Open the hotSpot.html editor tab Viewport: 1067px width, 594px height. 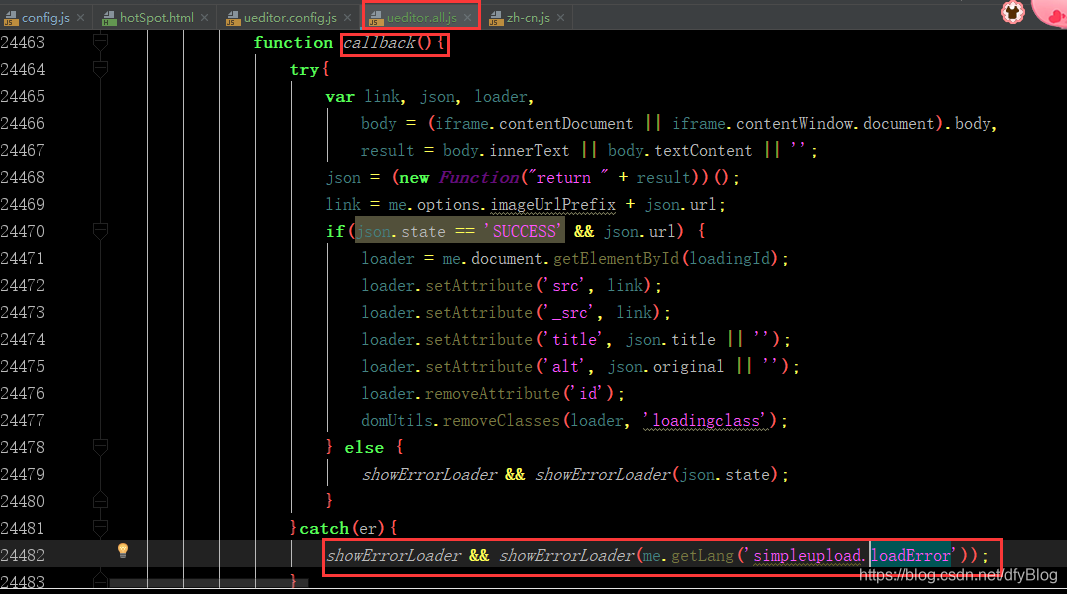pyautogui.click(x=157, y=18)
